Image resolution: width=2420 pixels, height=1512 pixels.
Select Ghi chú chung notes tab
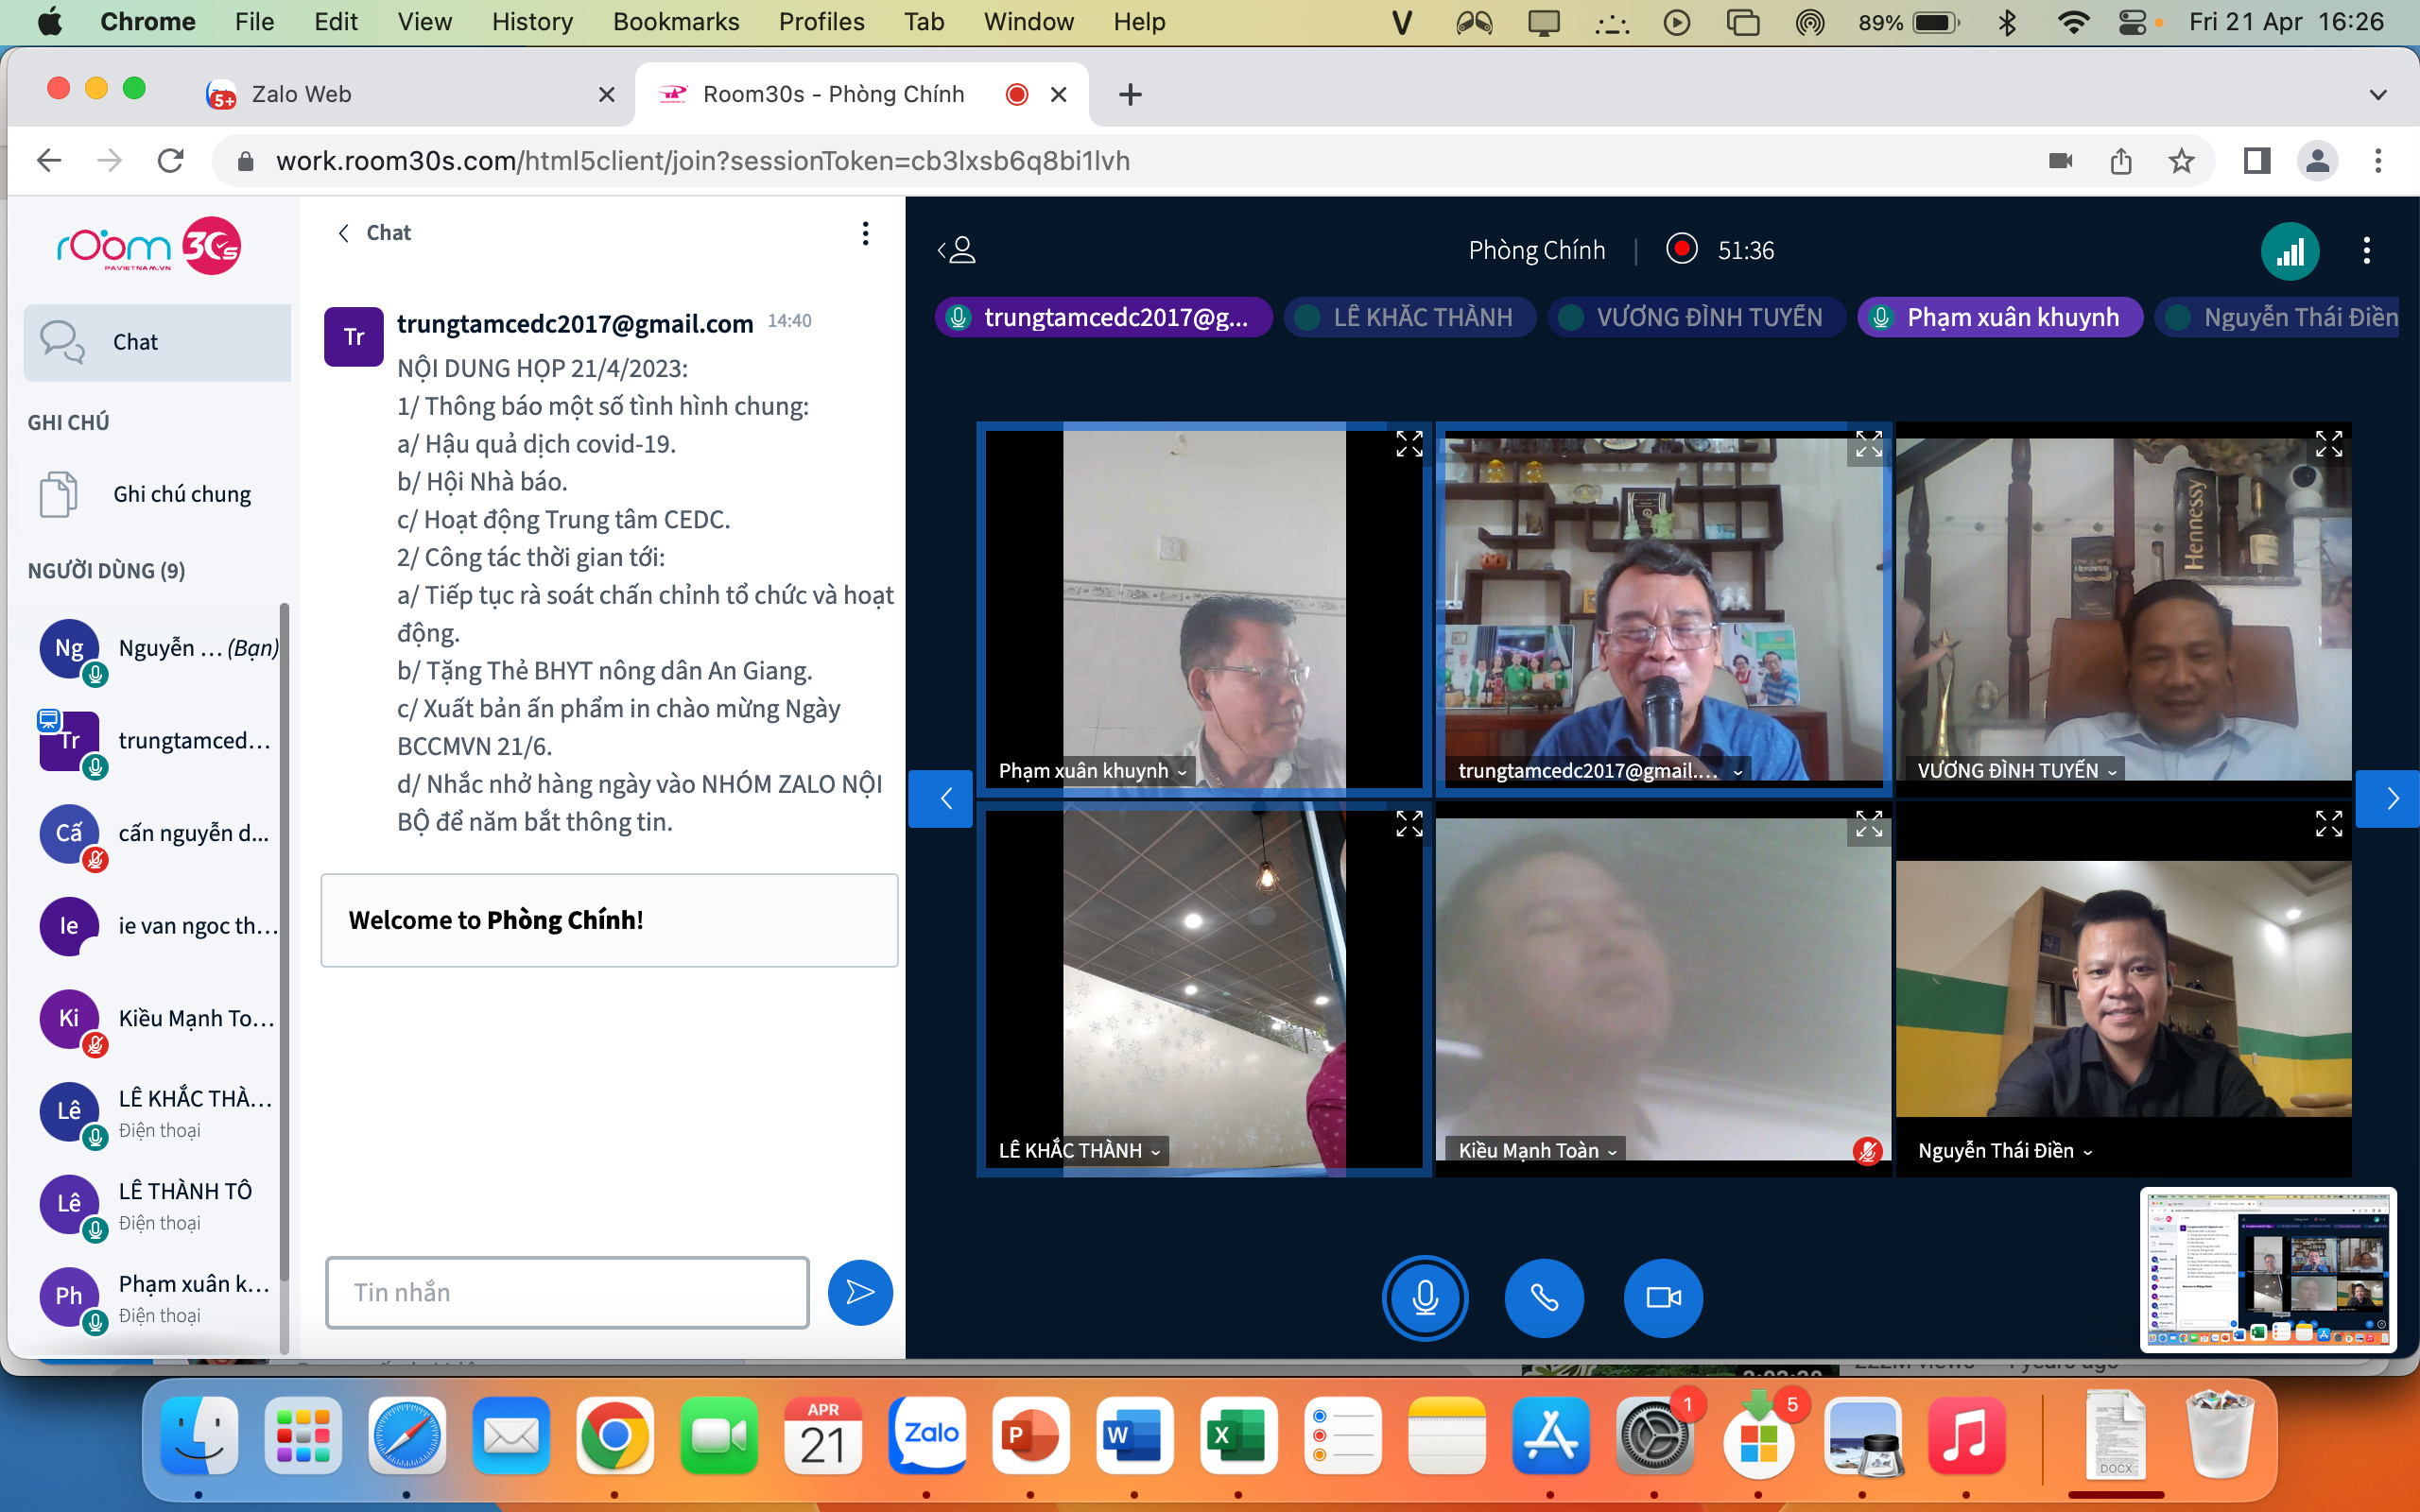click(155, 495)
